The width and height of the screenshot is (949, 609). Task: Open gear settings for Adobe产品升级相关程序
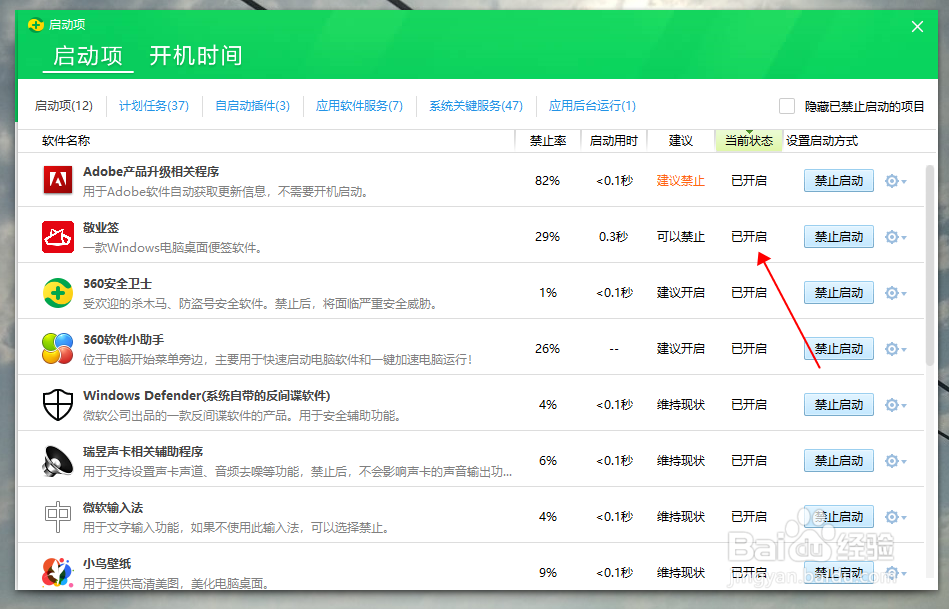[895, 181]
